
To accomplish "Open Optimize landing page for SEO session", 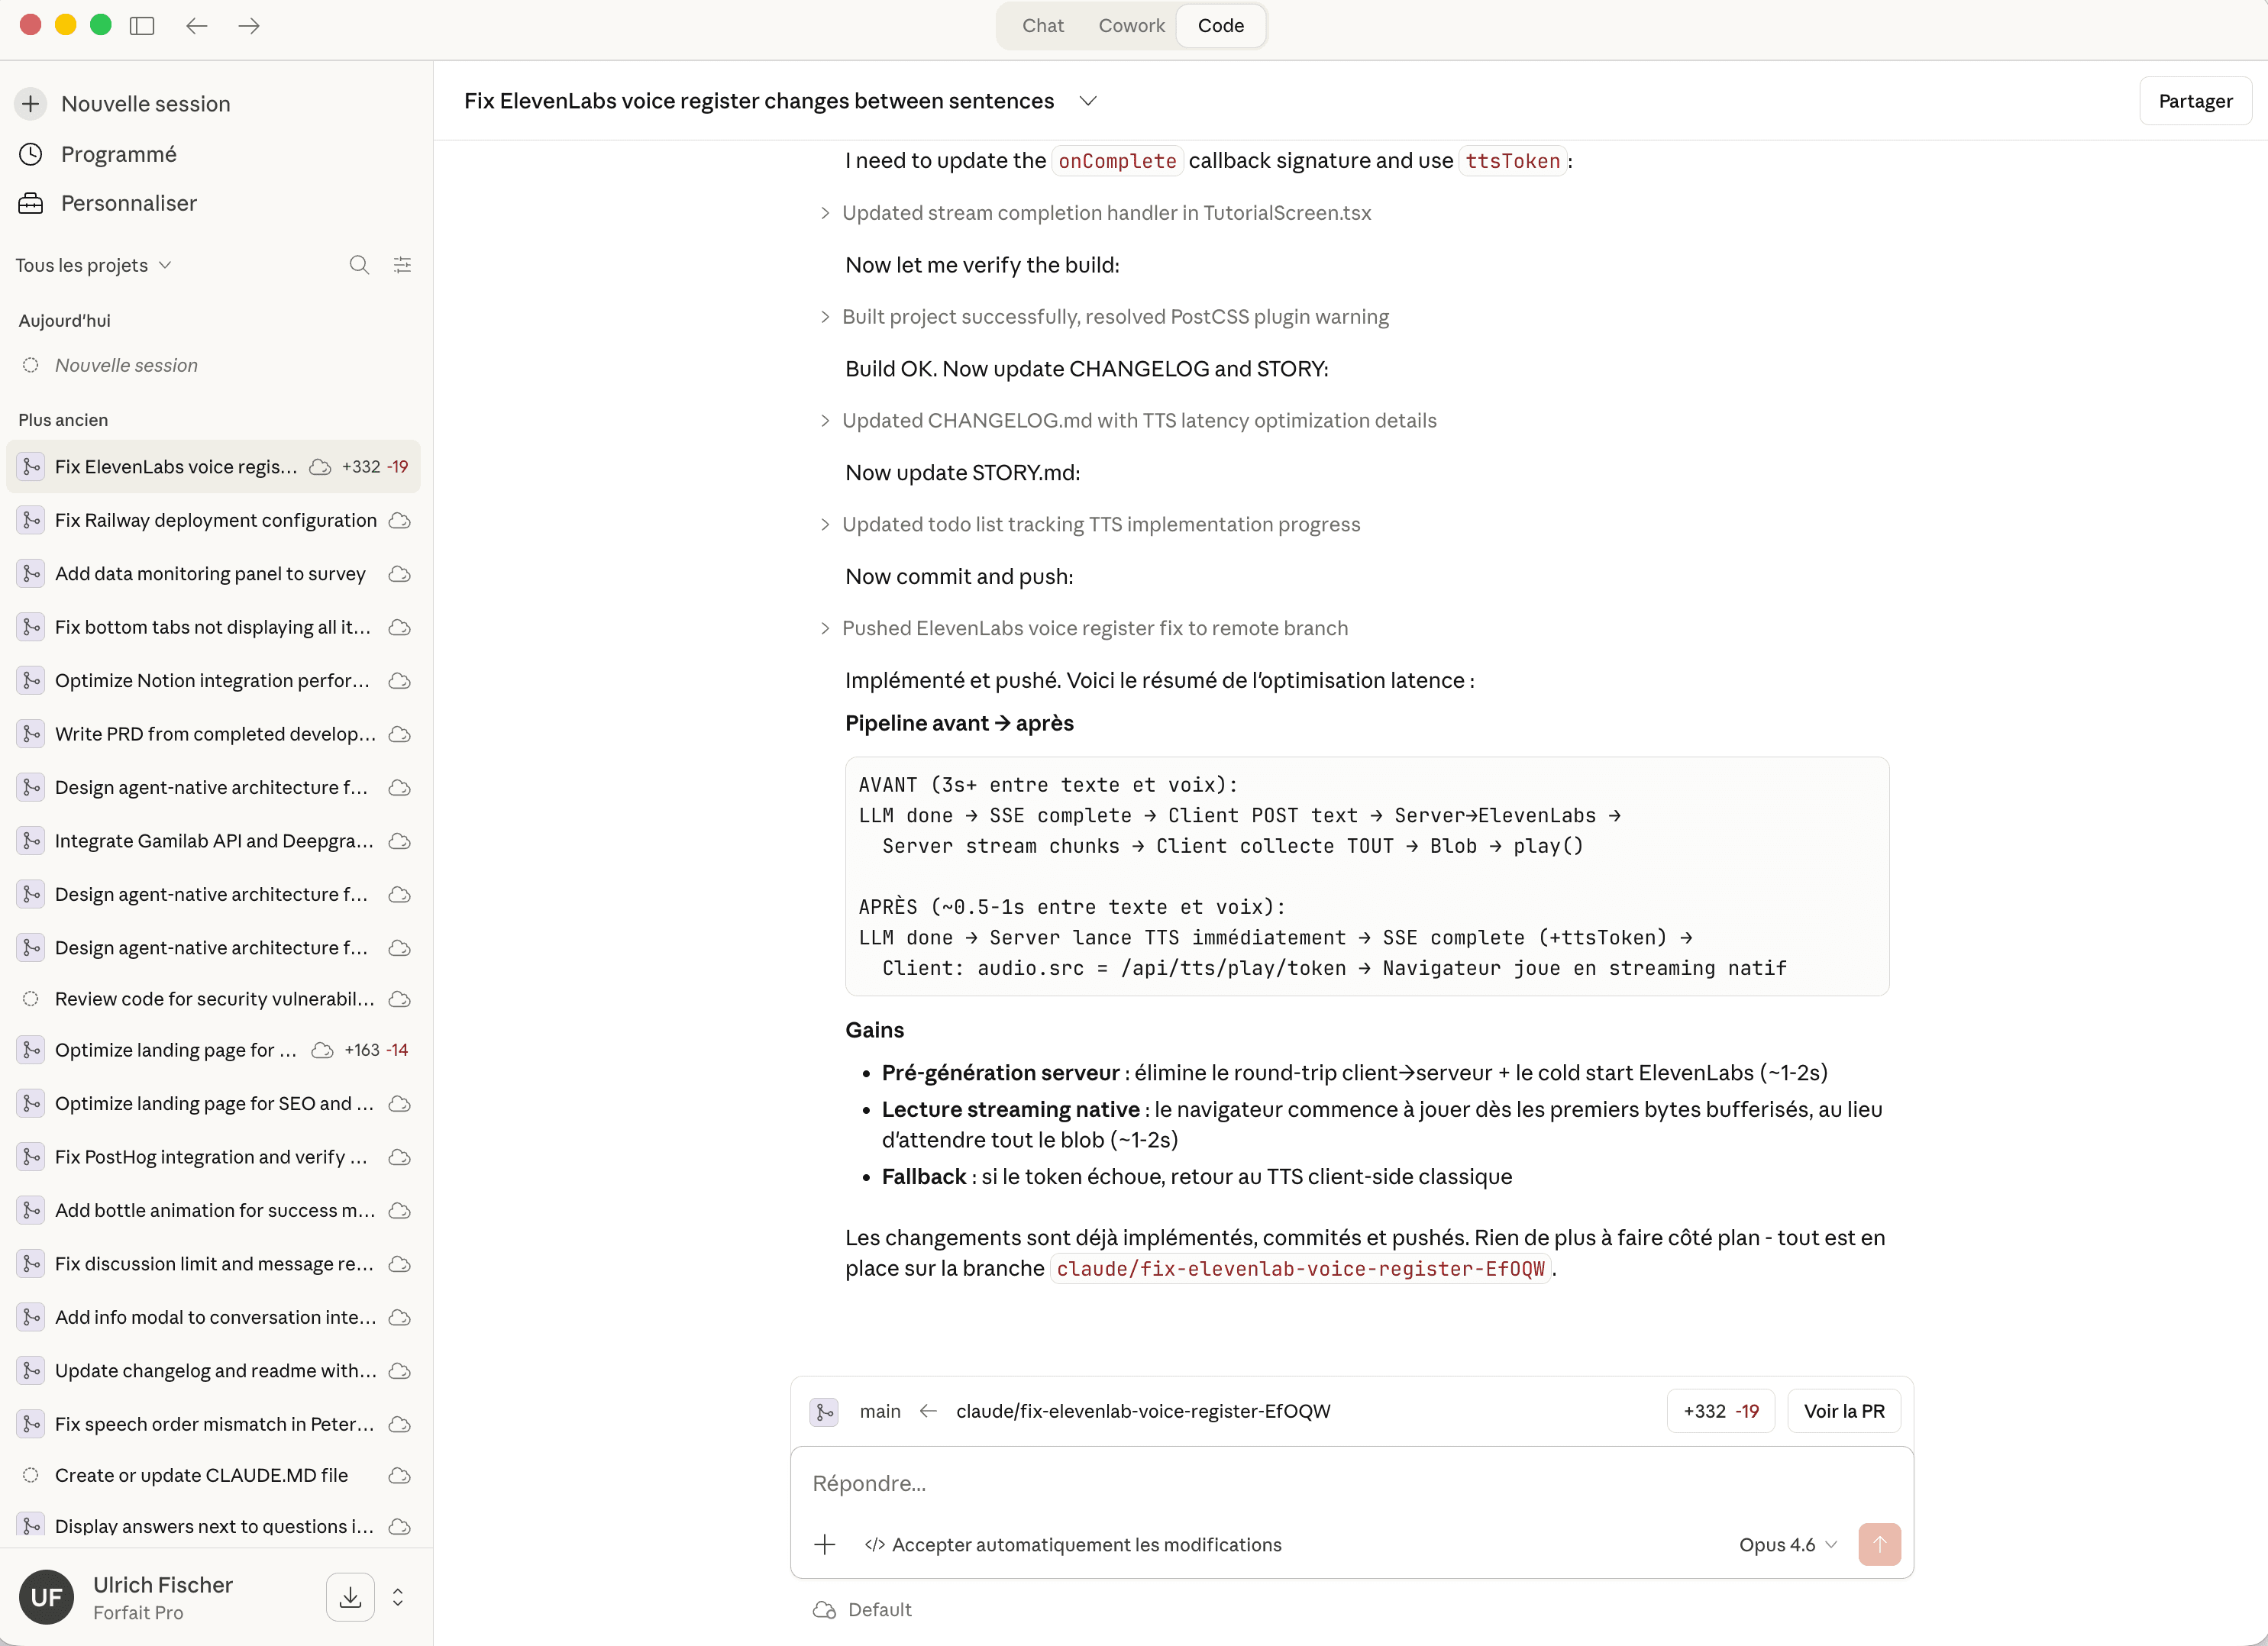I will coord(213,1103).
